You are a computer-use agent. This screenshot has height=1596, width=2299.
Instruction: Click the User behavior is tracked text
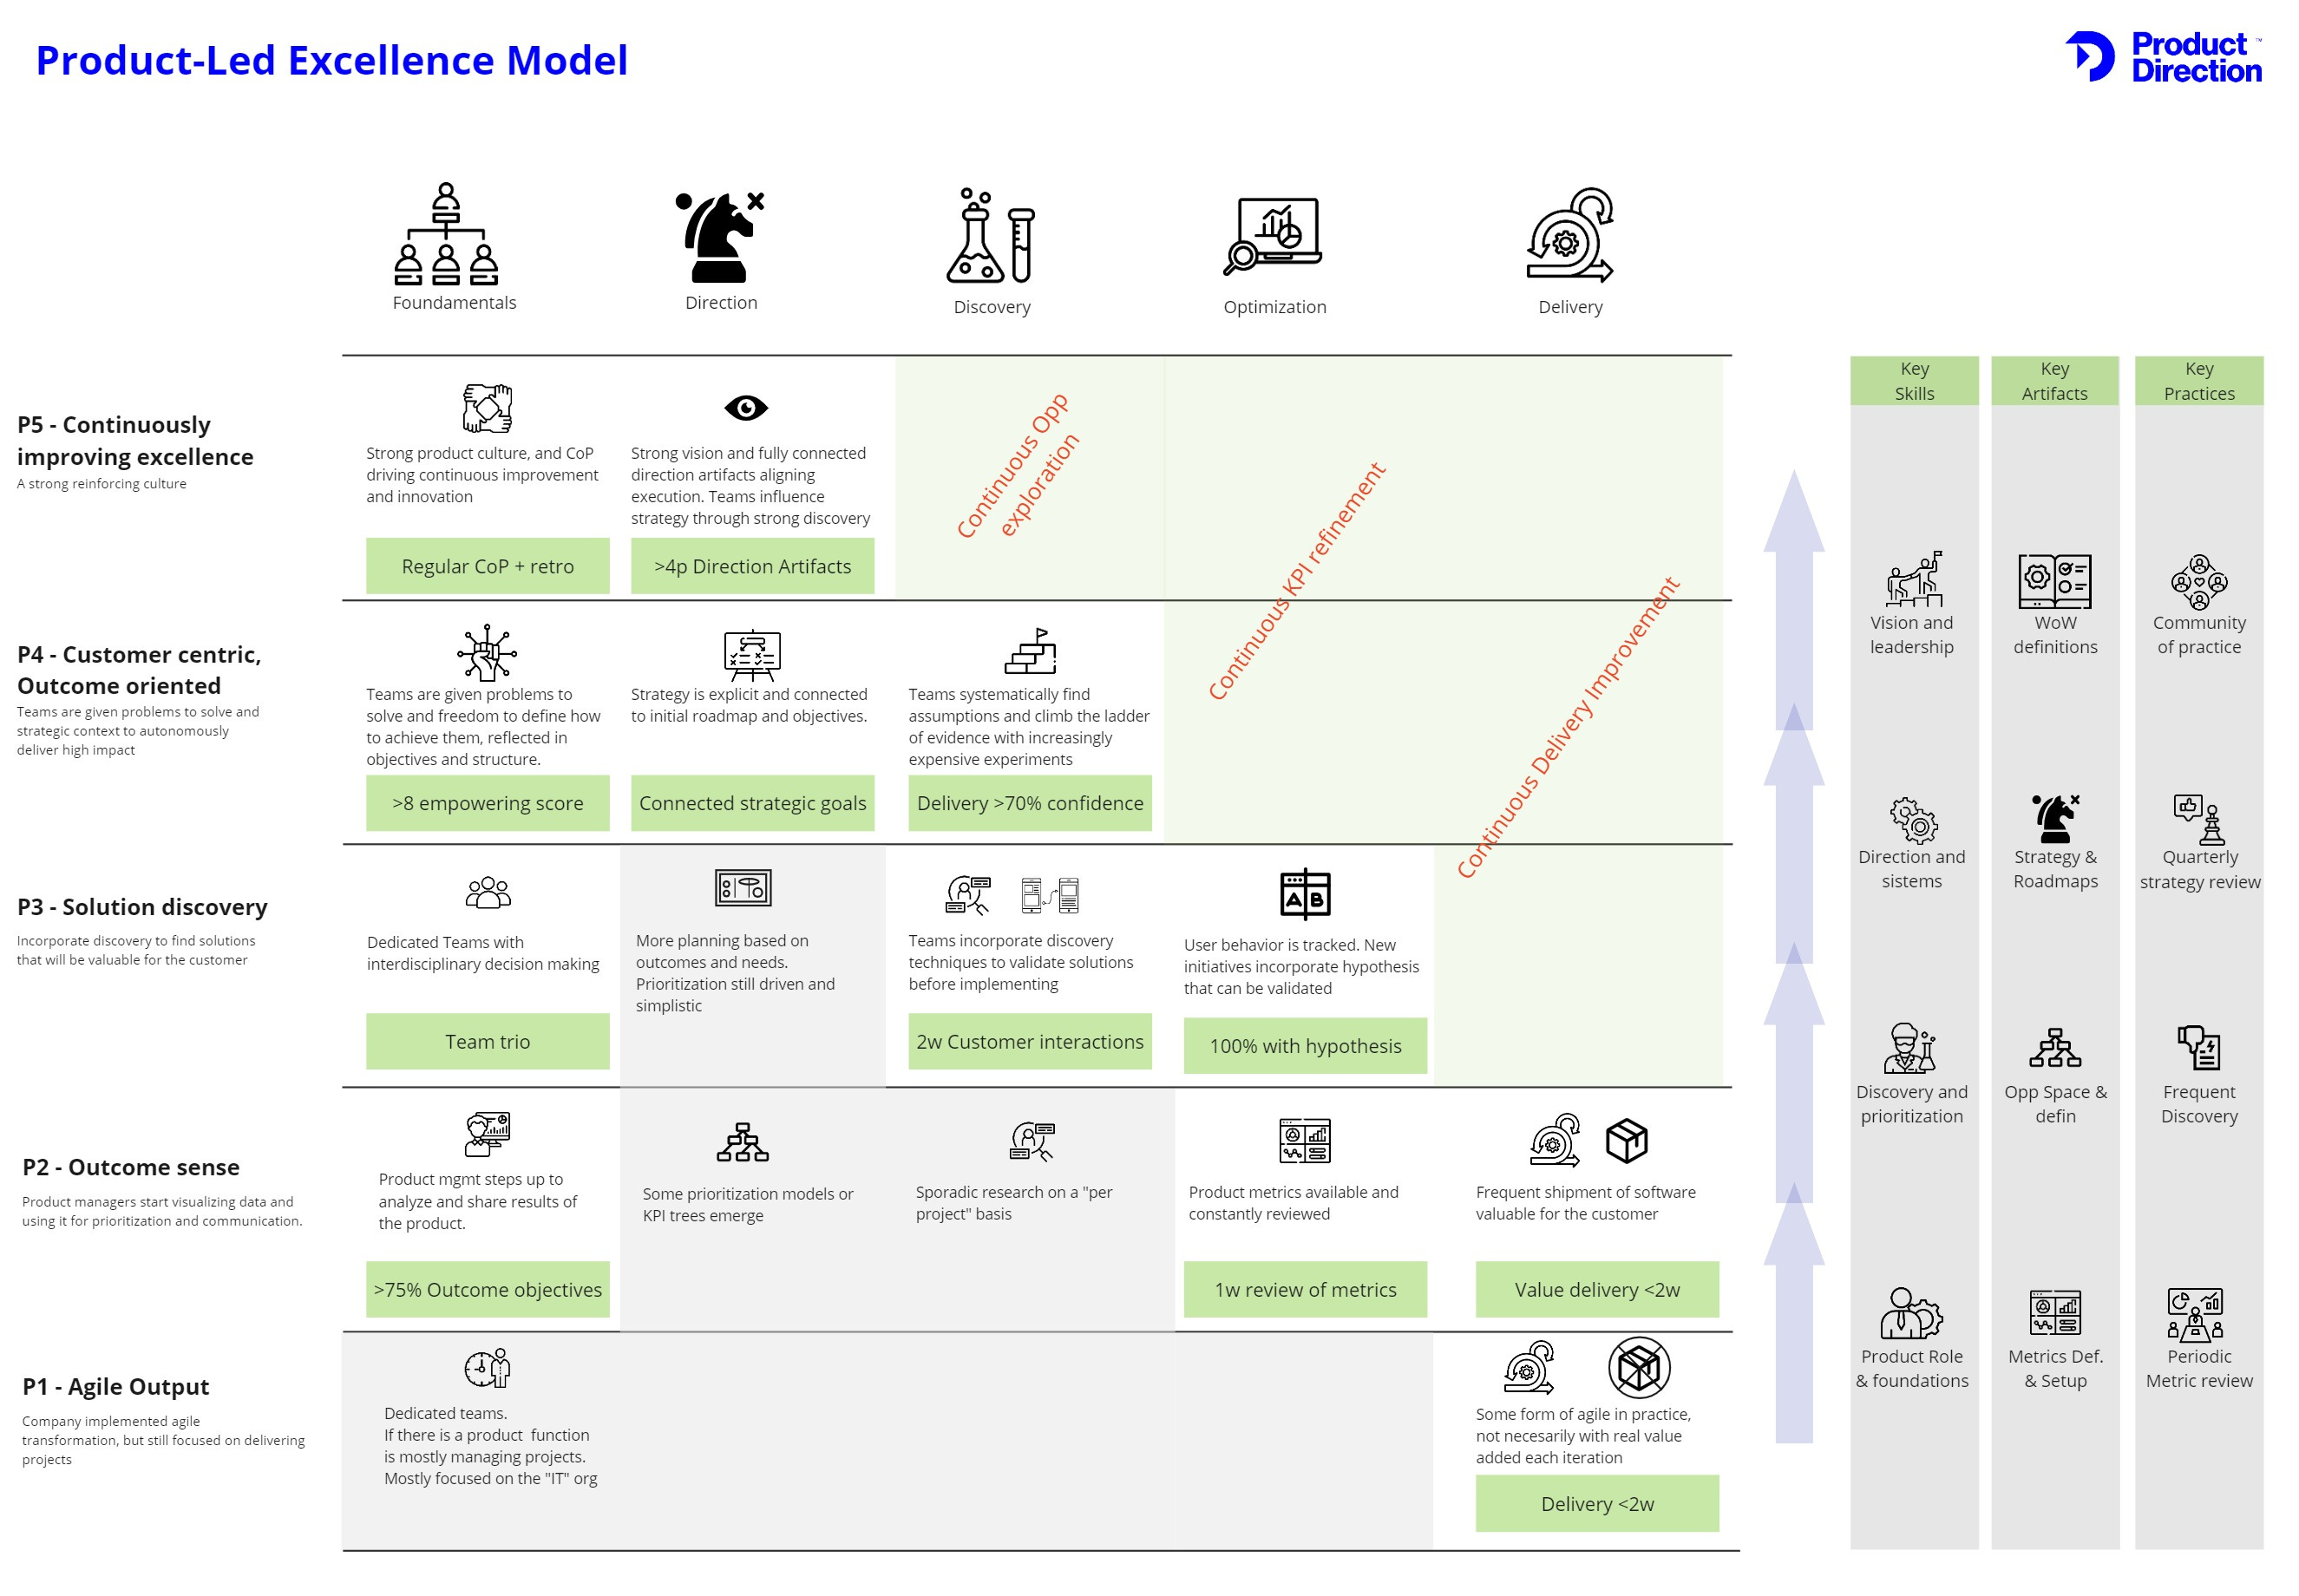click(x=1300, y=966)
